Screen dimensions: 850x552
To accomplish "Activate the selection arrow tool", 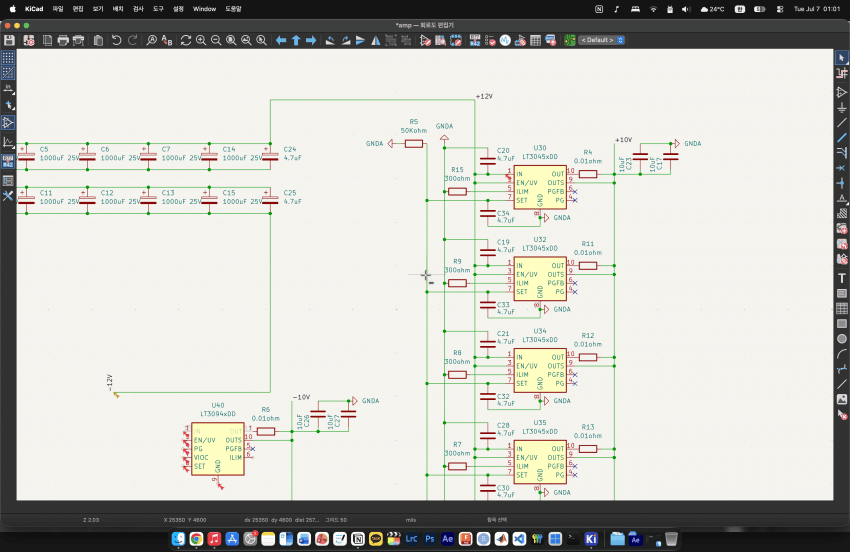I will (841, 57).
